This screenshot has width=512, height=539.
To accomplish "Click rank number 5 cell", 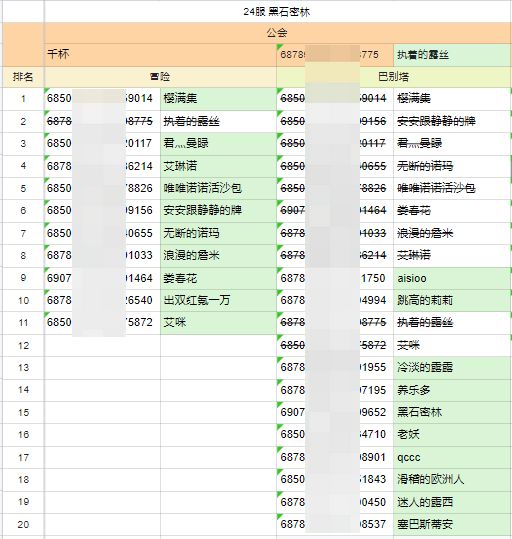I will (23, 188).
